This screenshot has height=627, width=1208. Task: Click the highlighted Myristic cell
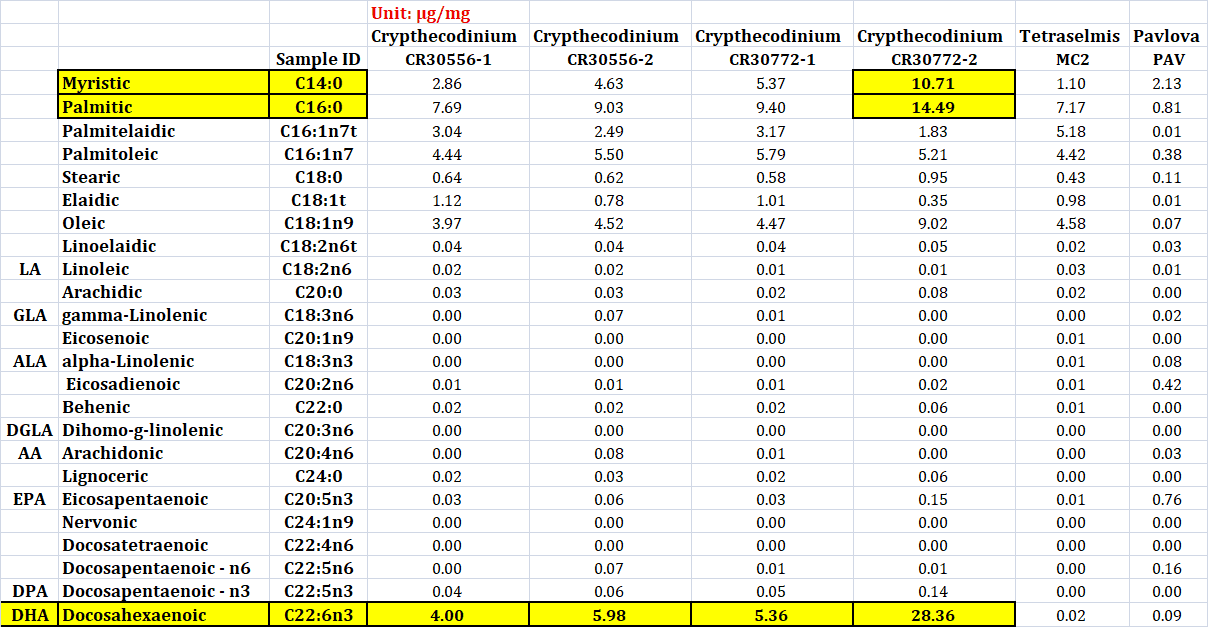[164, 83]
